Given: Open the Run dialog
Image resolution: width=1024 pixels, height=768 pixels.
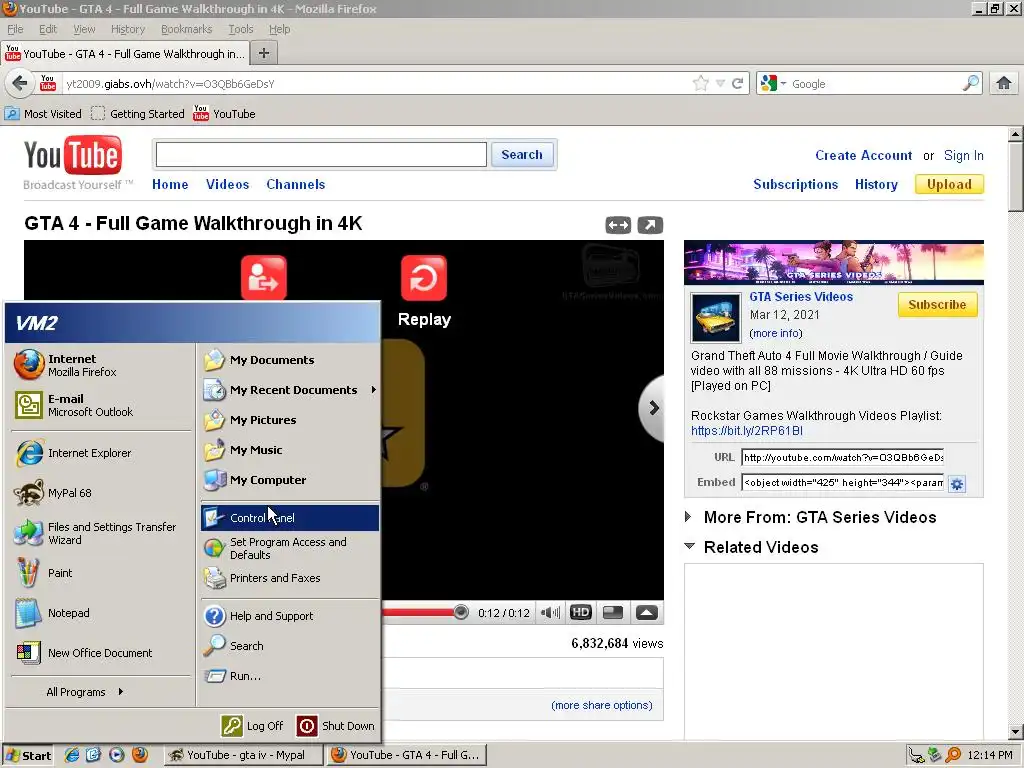Looking at the screenshot, I should pos(289,676).
